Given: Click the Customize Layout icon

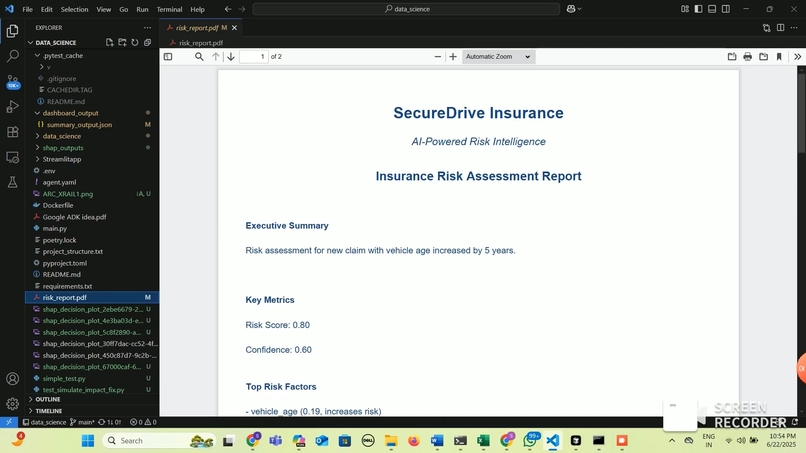Looking at the screenshot, I should click(684, 9).
